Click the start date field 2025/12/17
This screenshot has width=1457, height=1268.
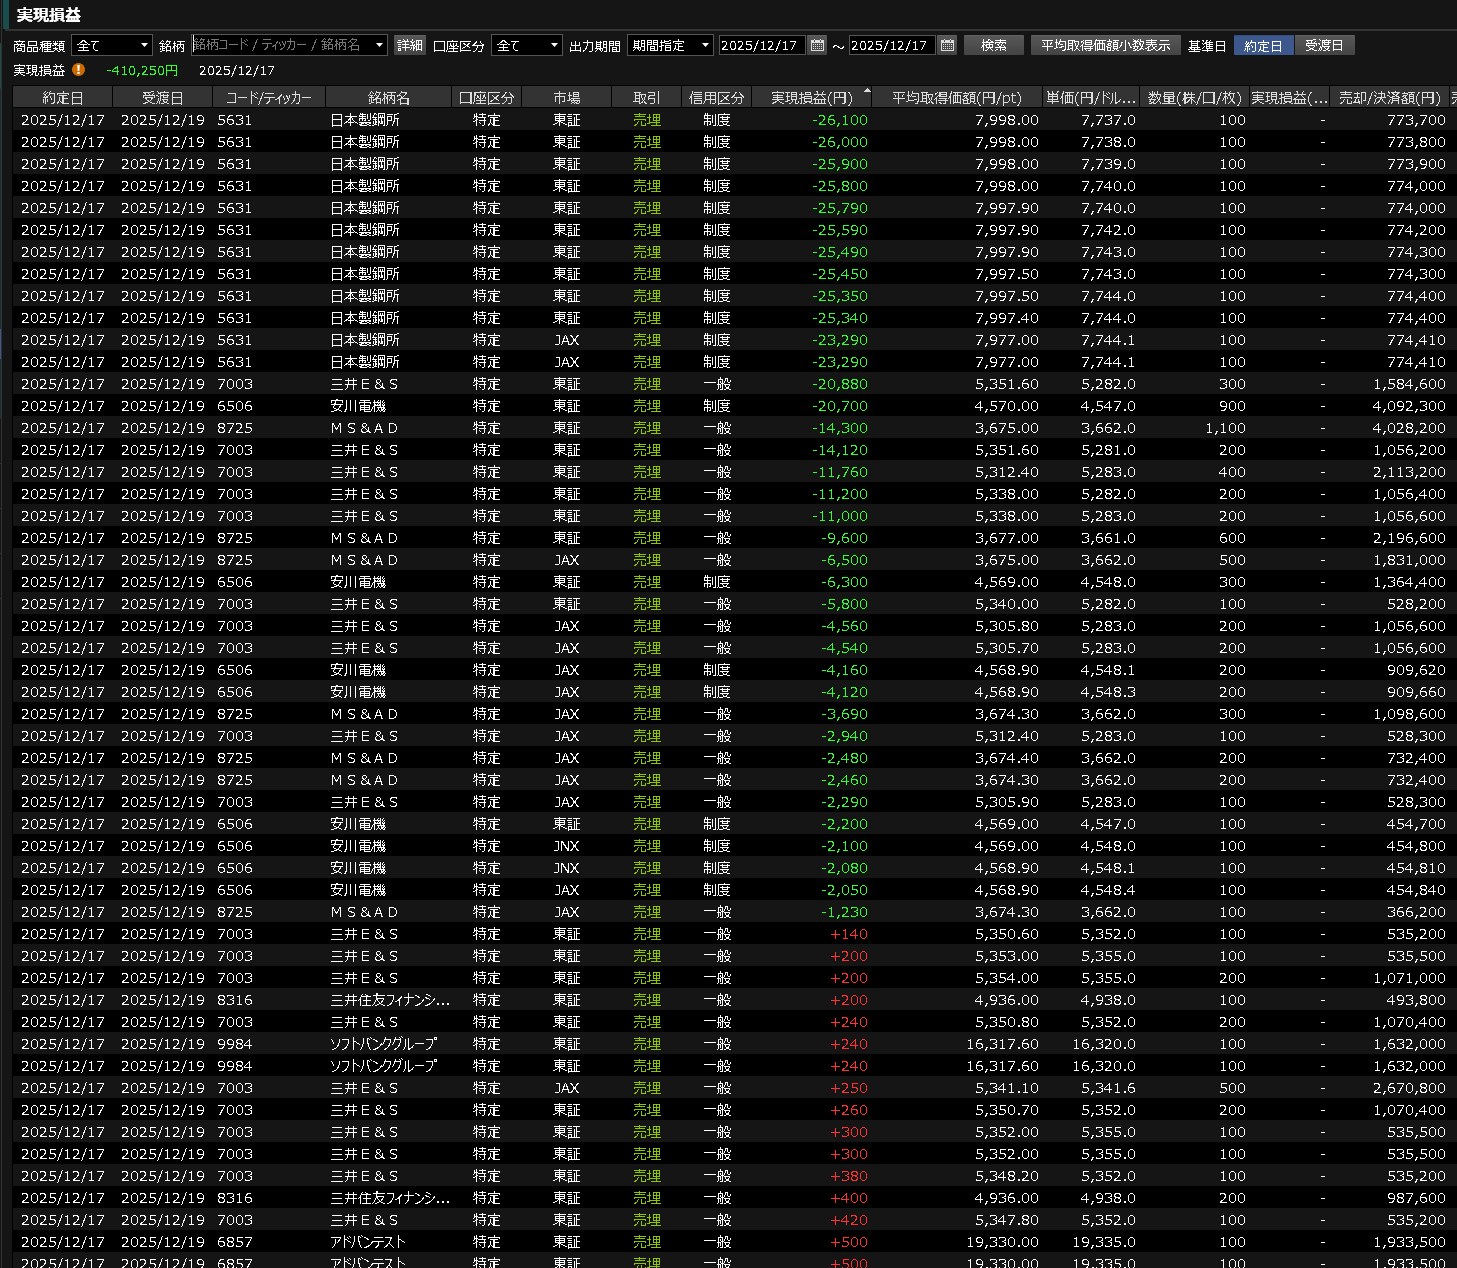[x=760, y=46]
